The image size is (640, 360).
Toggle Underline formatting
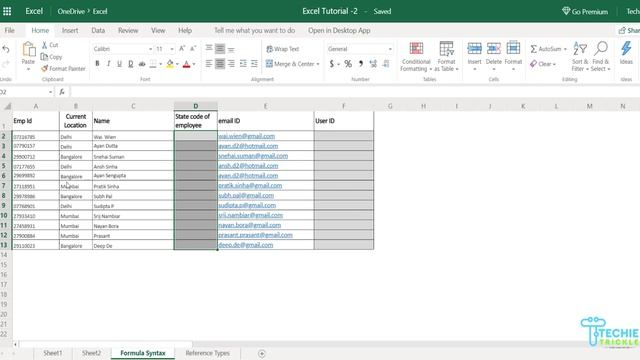click(119, 64)
